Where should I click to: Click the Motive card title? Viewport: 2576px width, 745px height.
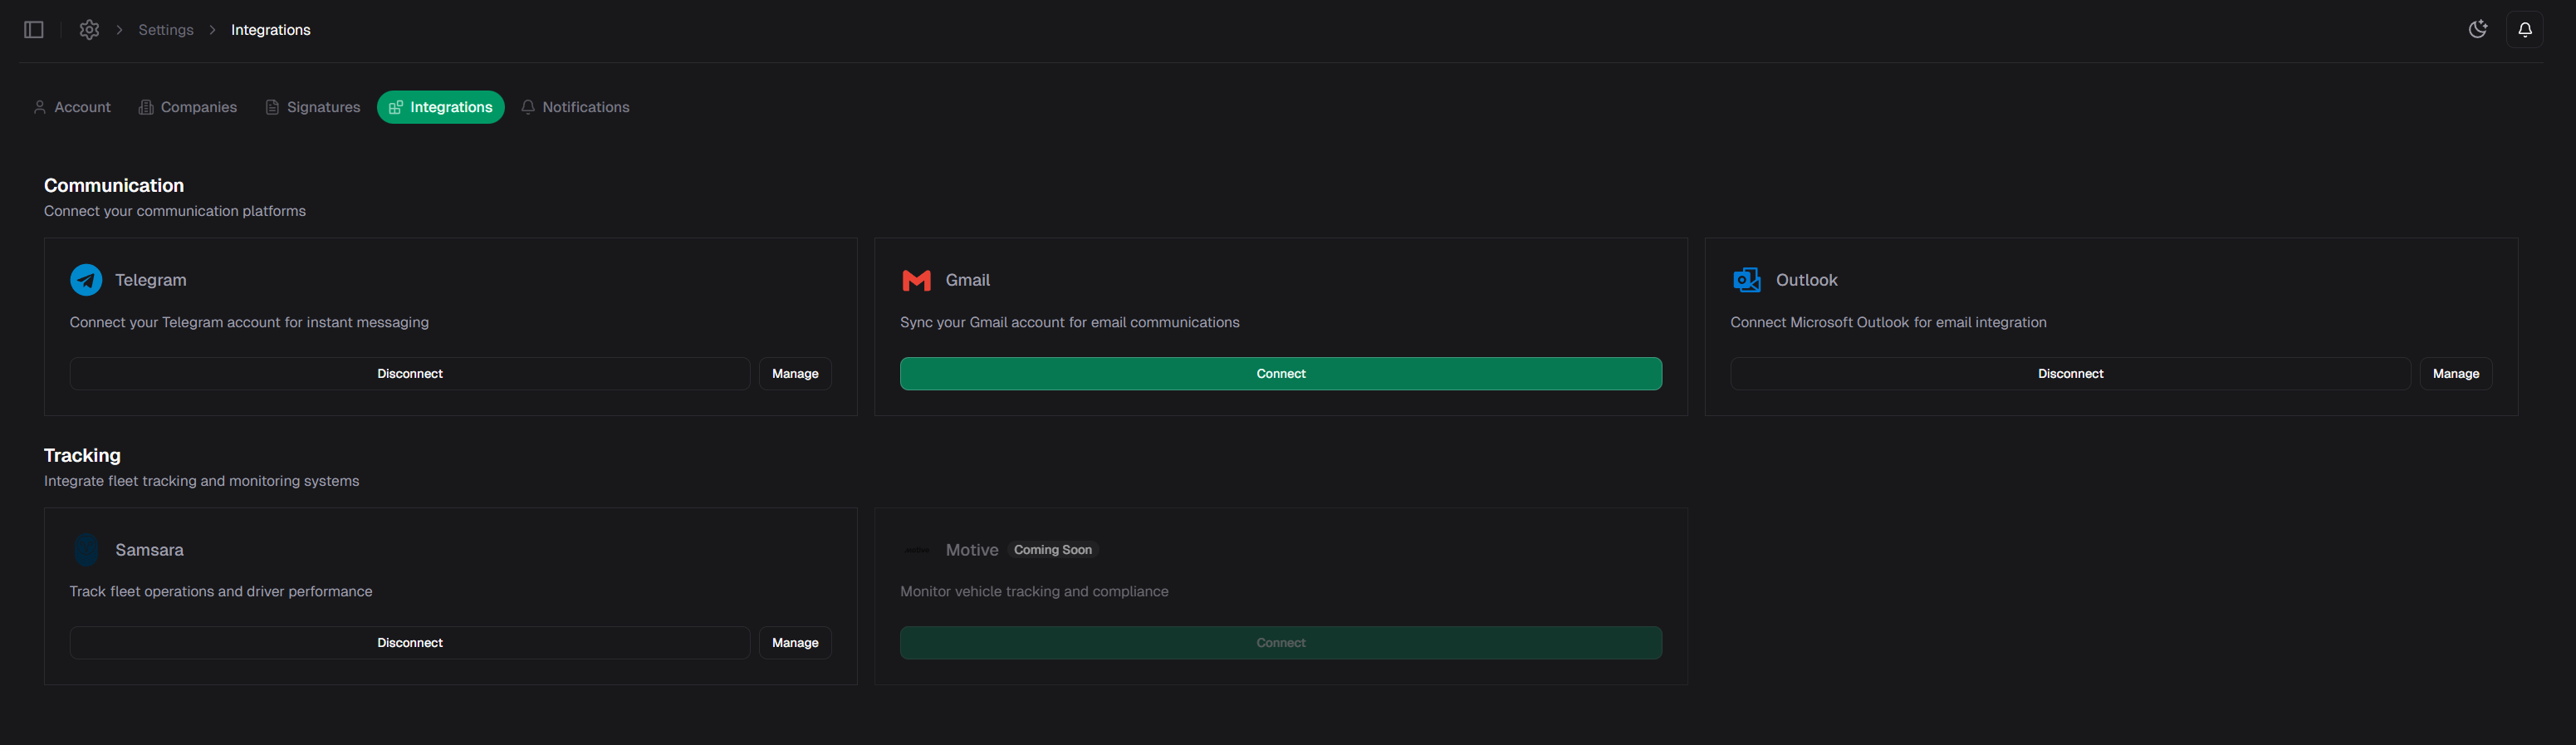[972, 550]
